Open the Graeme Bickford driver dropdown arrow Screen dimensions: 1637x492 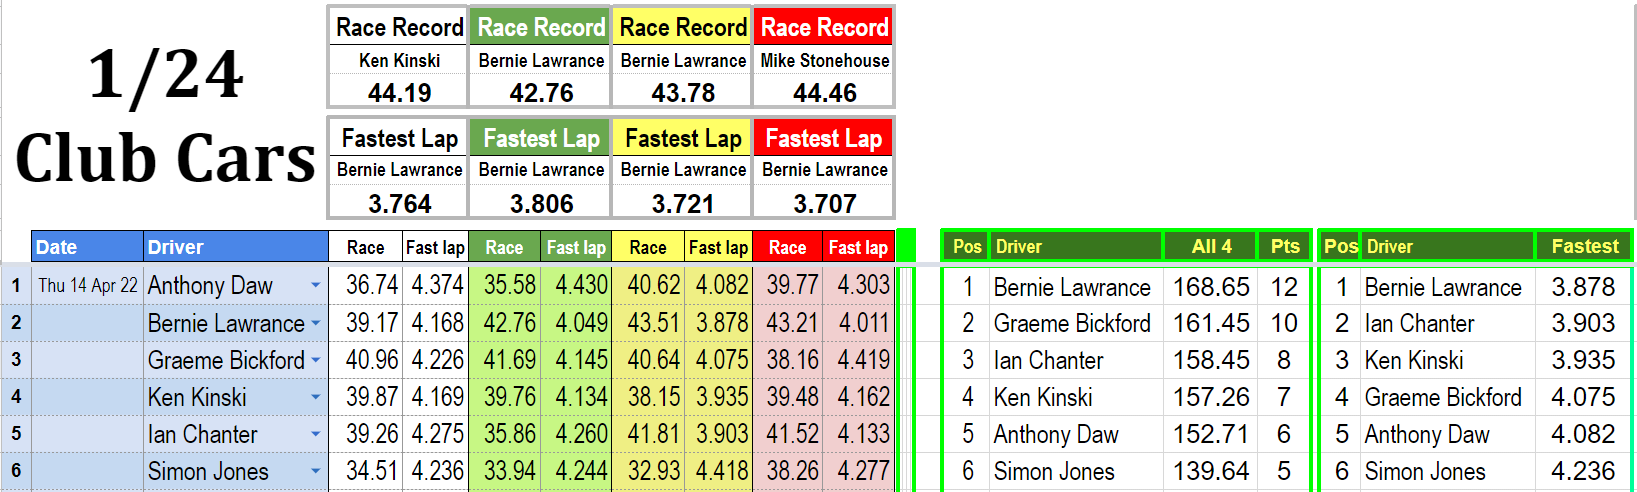[316, 360]
